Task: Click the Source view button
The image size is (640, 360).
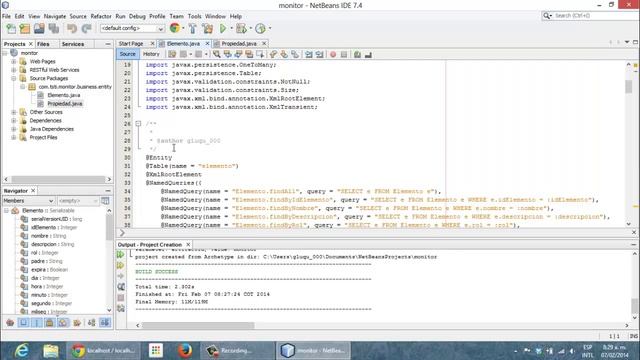Action: [x=127, y=54]
